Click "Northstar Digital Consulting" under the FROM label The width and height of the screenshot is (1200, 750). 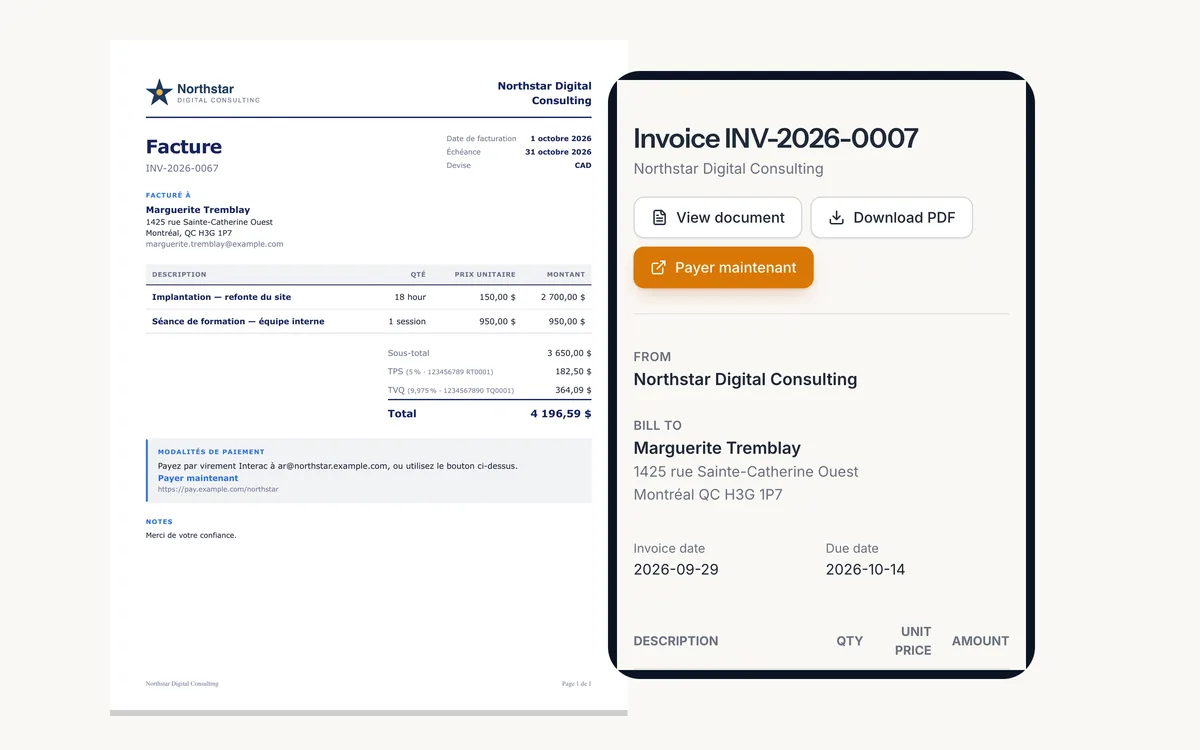[x=745, y=379]
